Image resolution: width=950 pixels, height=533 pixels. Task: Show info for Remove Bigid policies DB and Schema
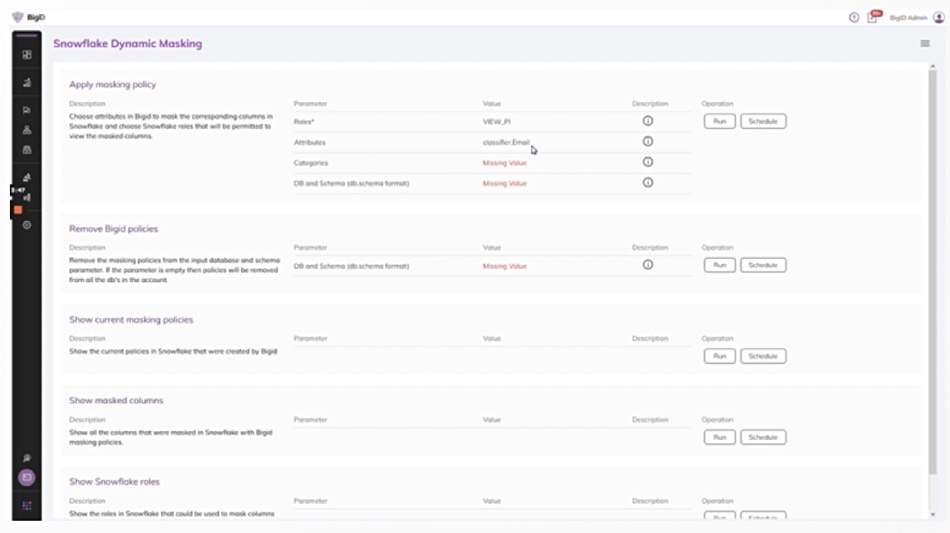(x=648, y=265)
